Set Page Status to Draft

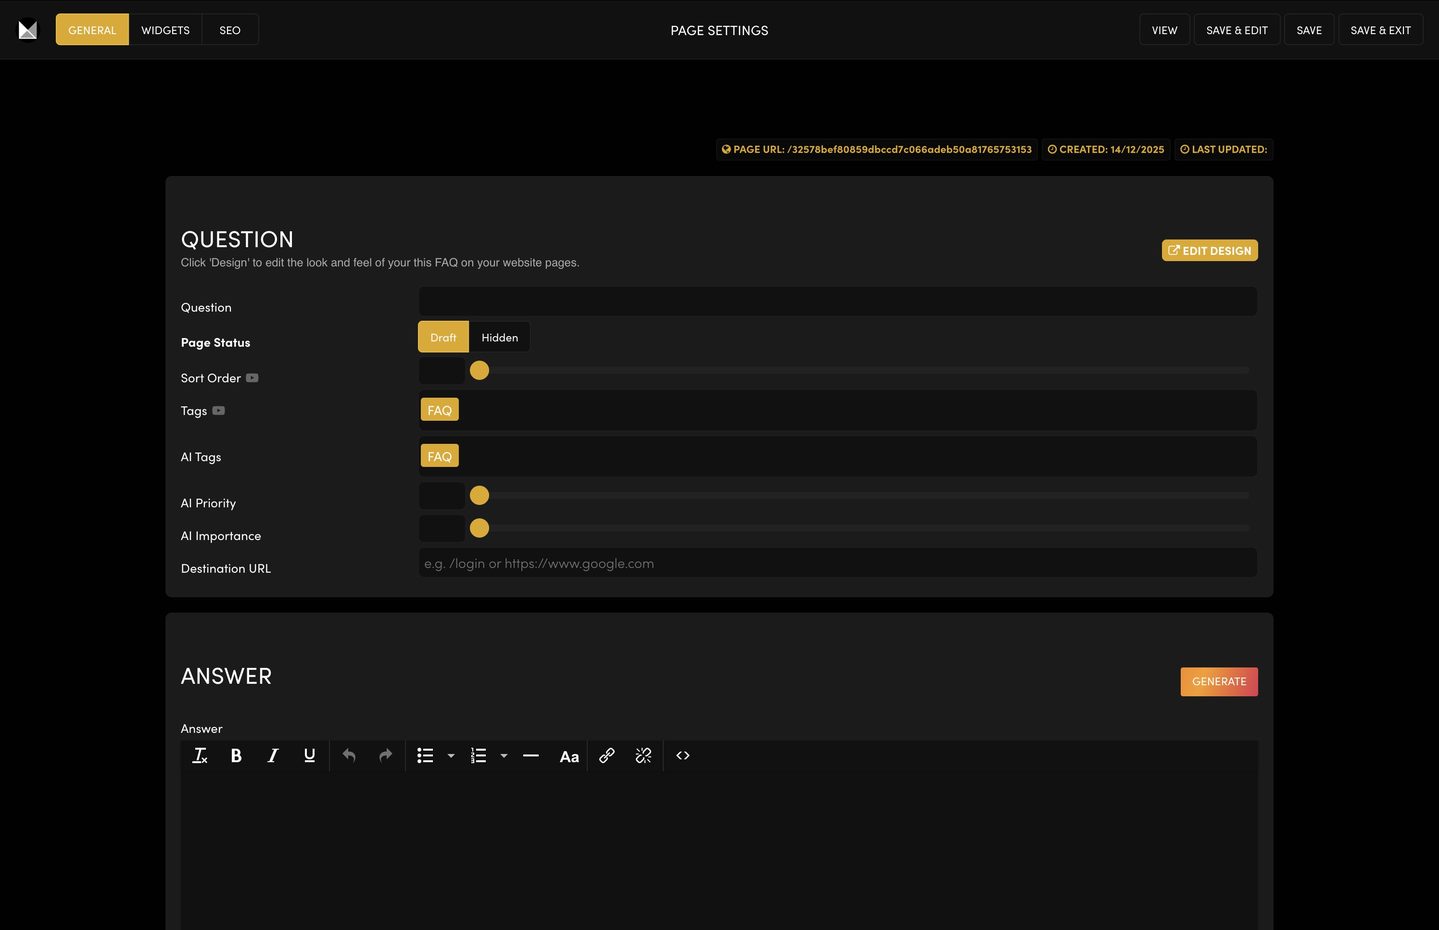coord(443,337)
